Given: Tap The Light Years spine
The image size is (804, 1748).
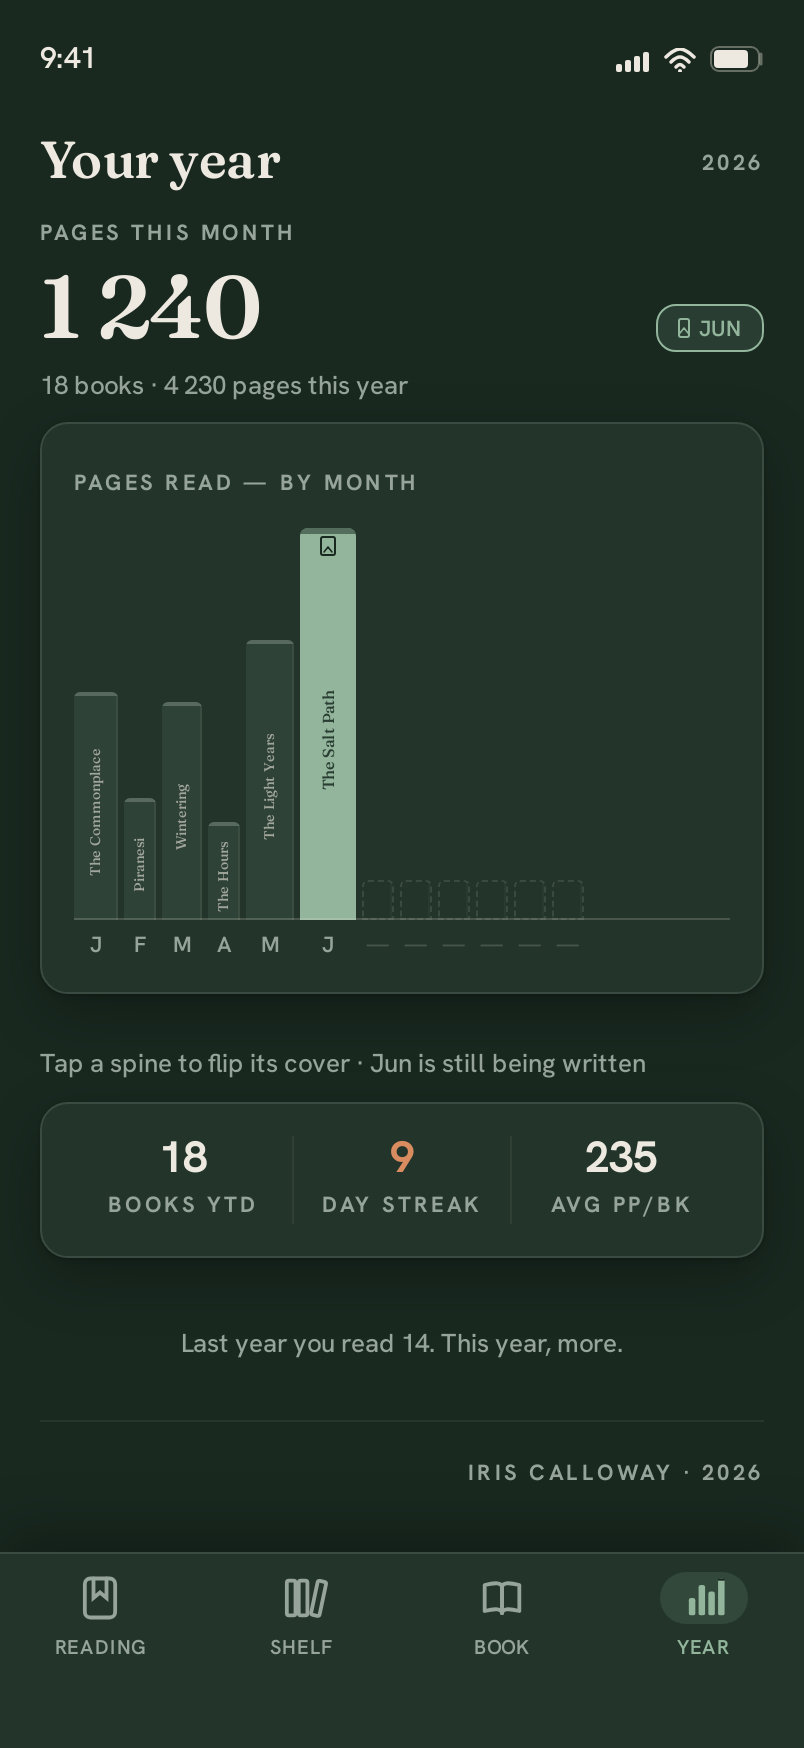Looking at the screenshot, I should pyautogui.click(x=270, y=780).
